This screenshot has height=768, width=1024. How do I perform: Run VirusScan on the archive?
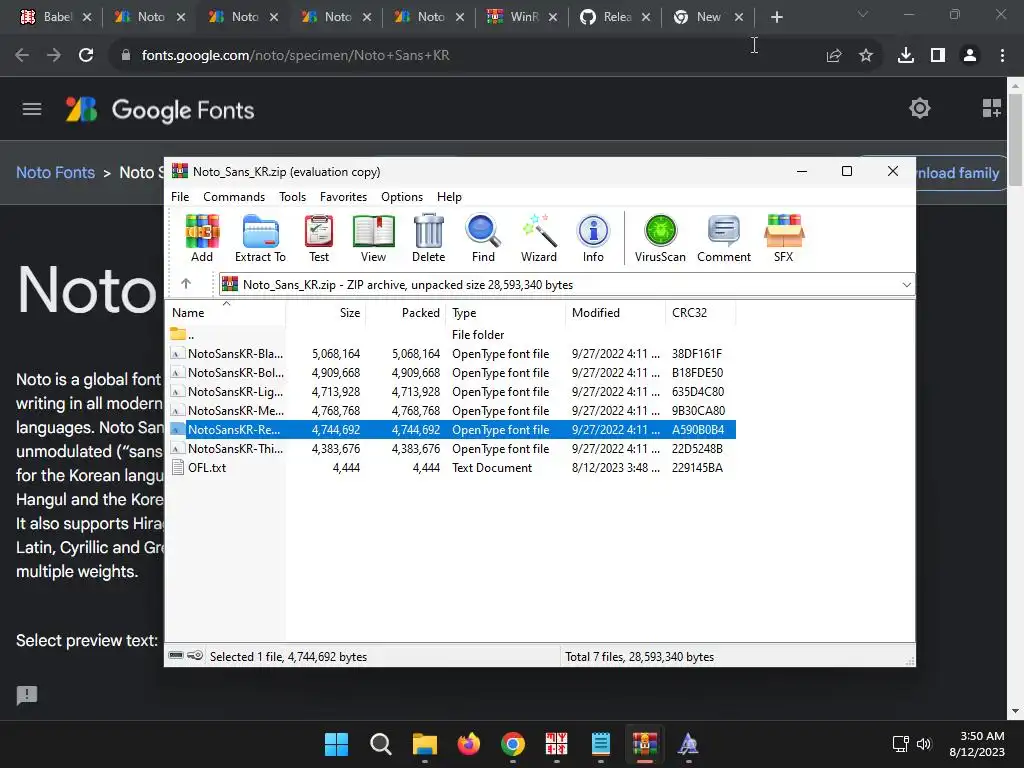point(660,238)
